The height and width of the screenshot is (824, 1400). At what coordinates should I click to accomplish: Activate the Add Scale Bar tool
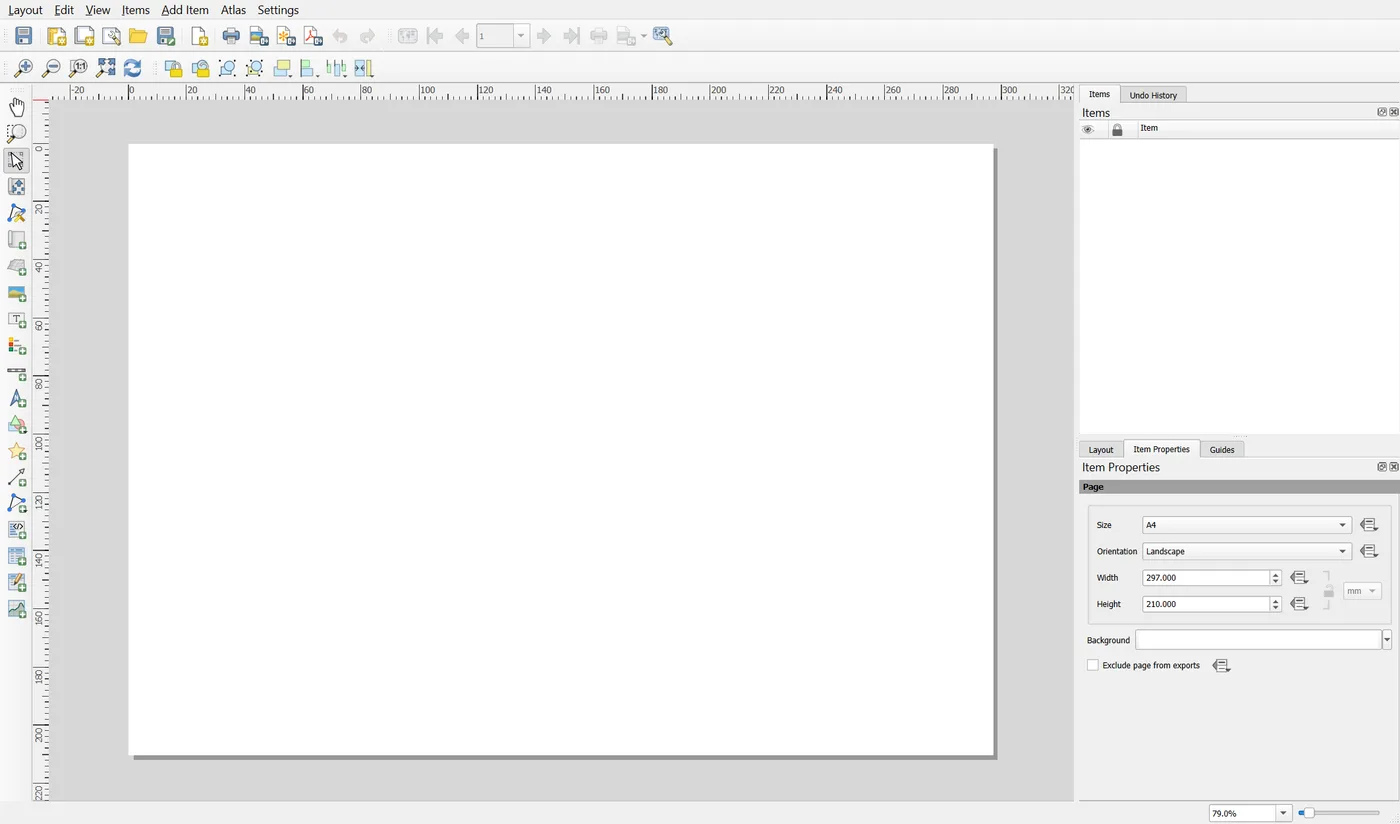[x=17, y=373]
